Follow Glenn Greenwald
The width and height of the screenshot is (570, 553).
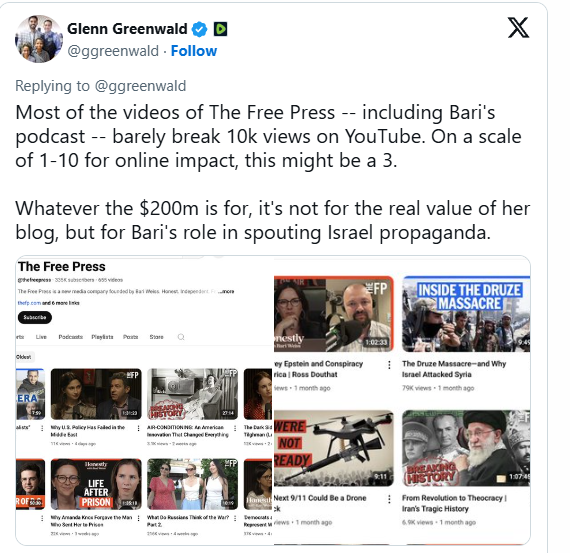pos(194,51)
